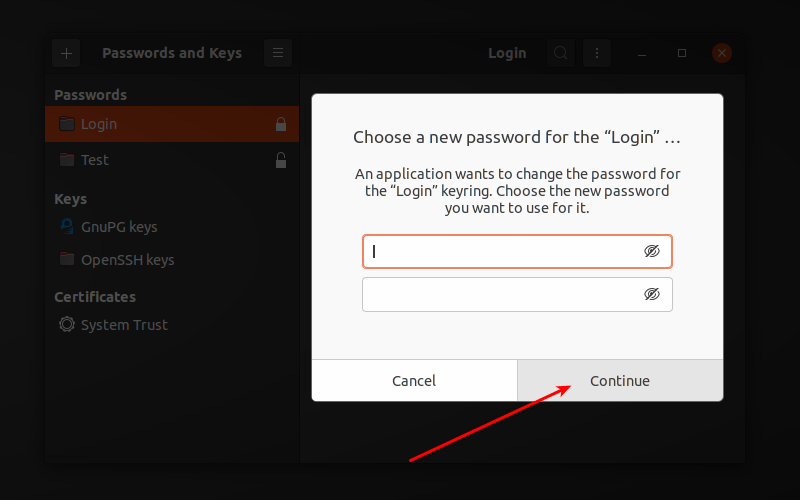This screenshot has height=500, width=800.
Task: Toggle visibility eye in confirm password field
Action: tap(652, 294)
